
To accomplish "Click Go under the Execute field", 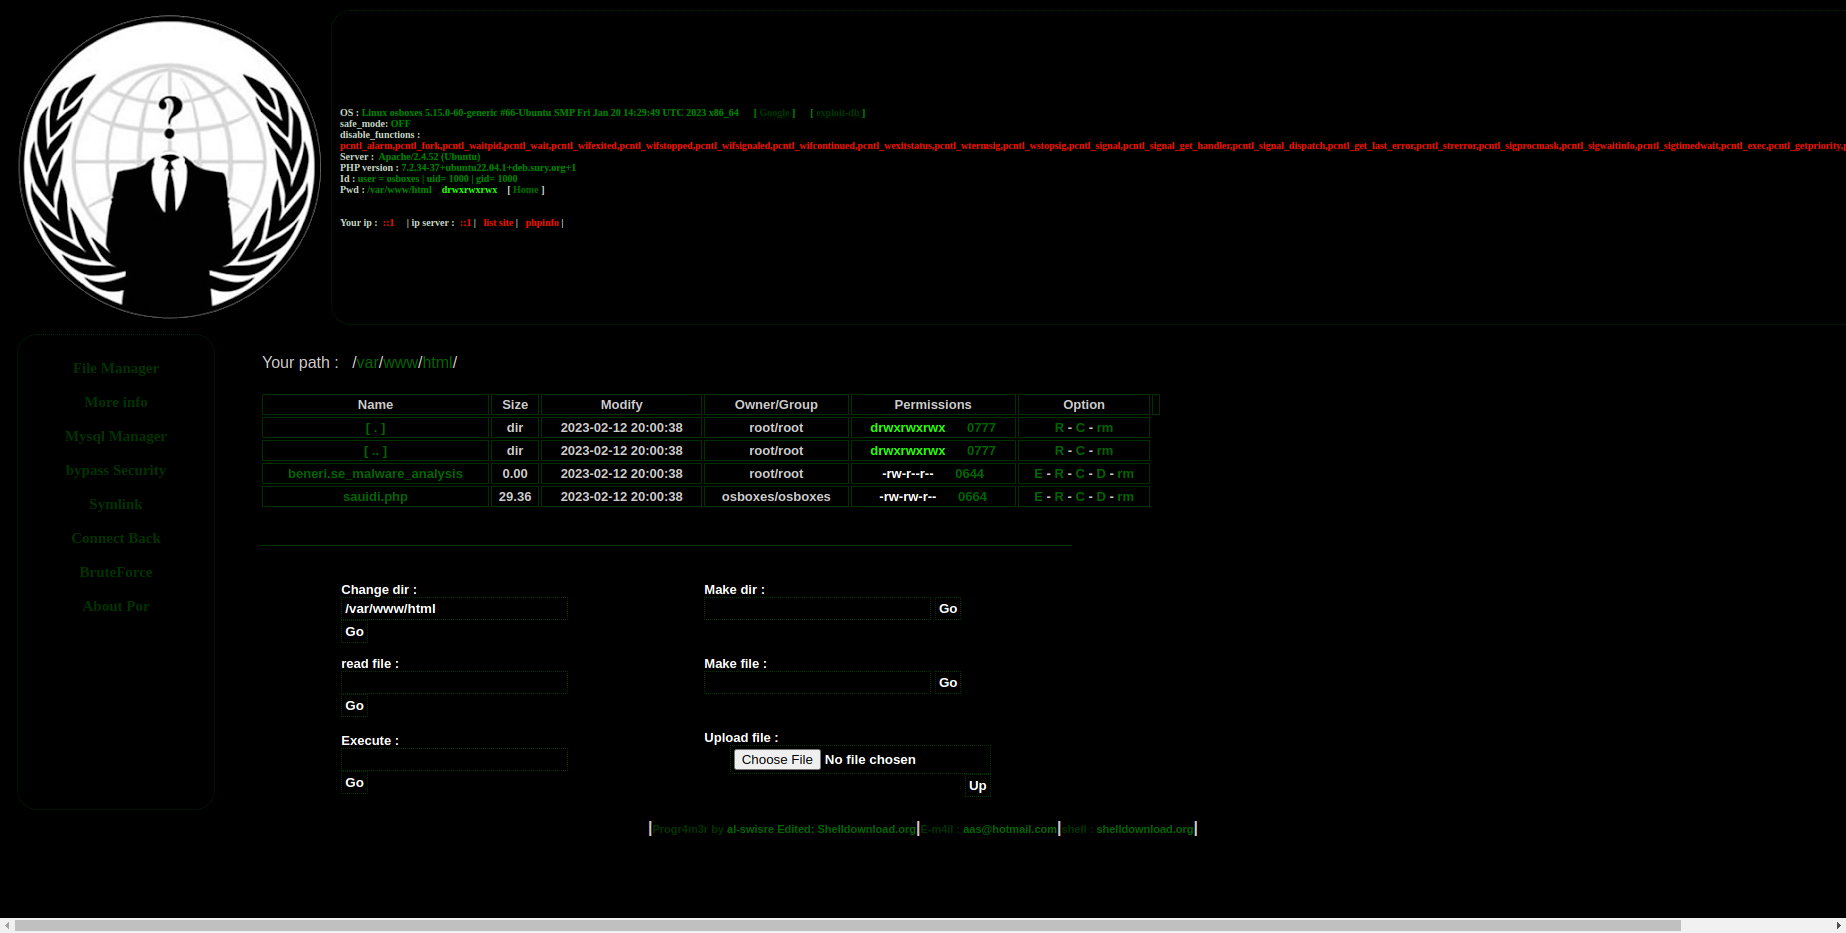I will coord(354,783).
